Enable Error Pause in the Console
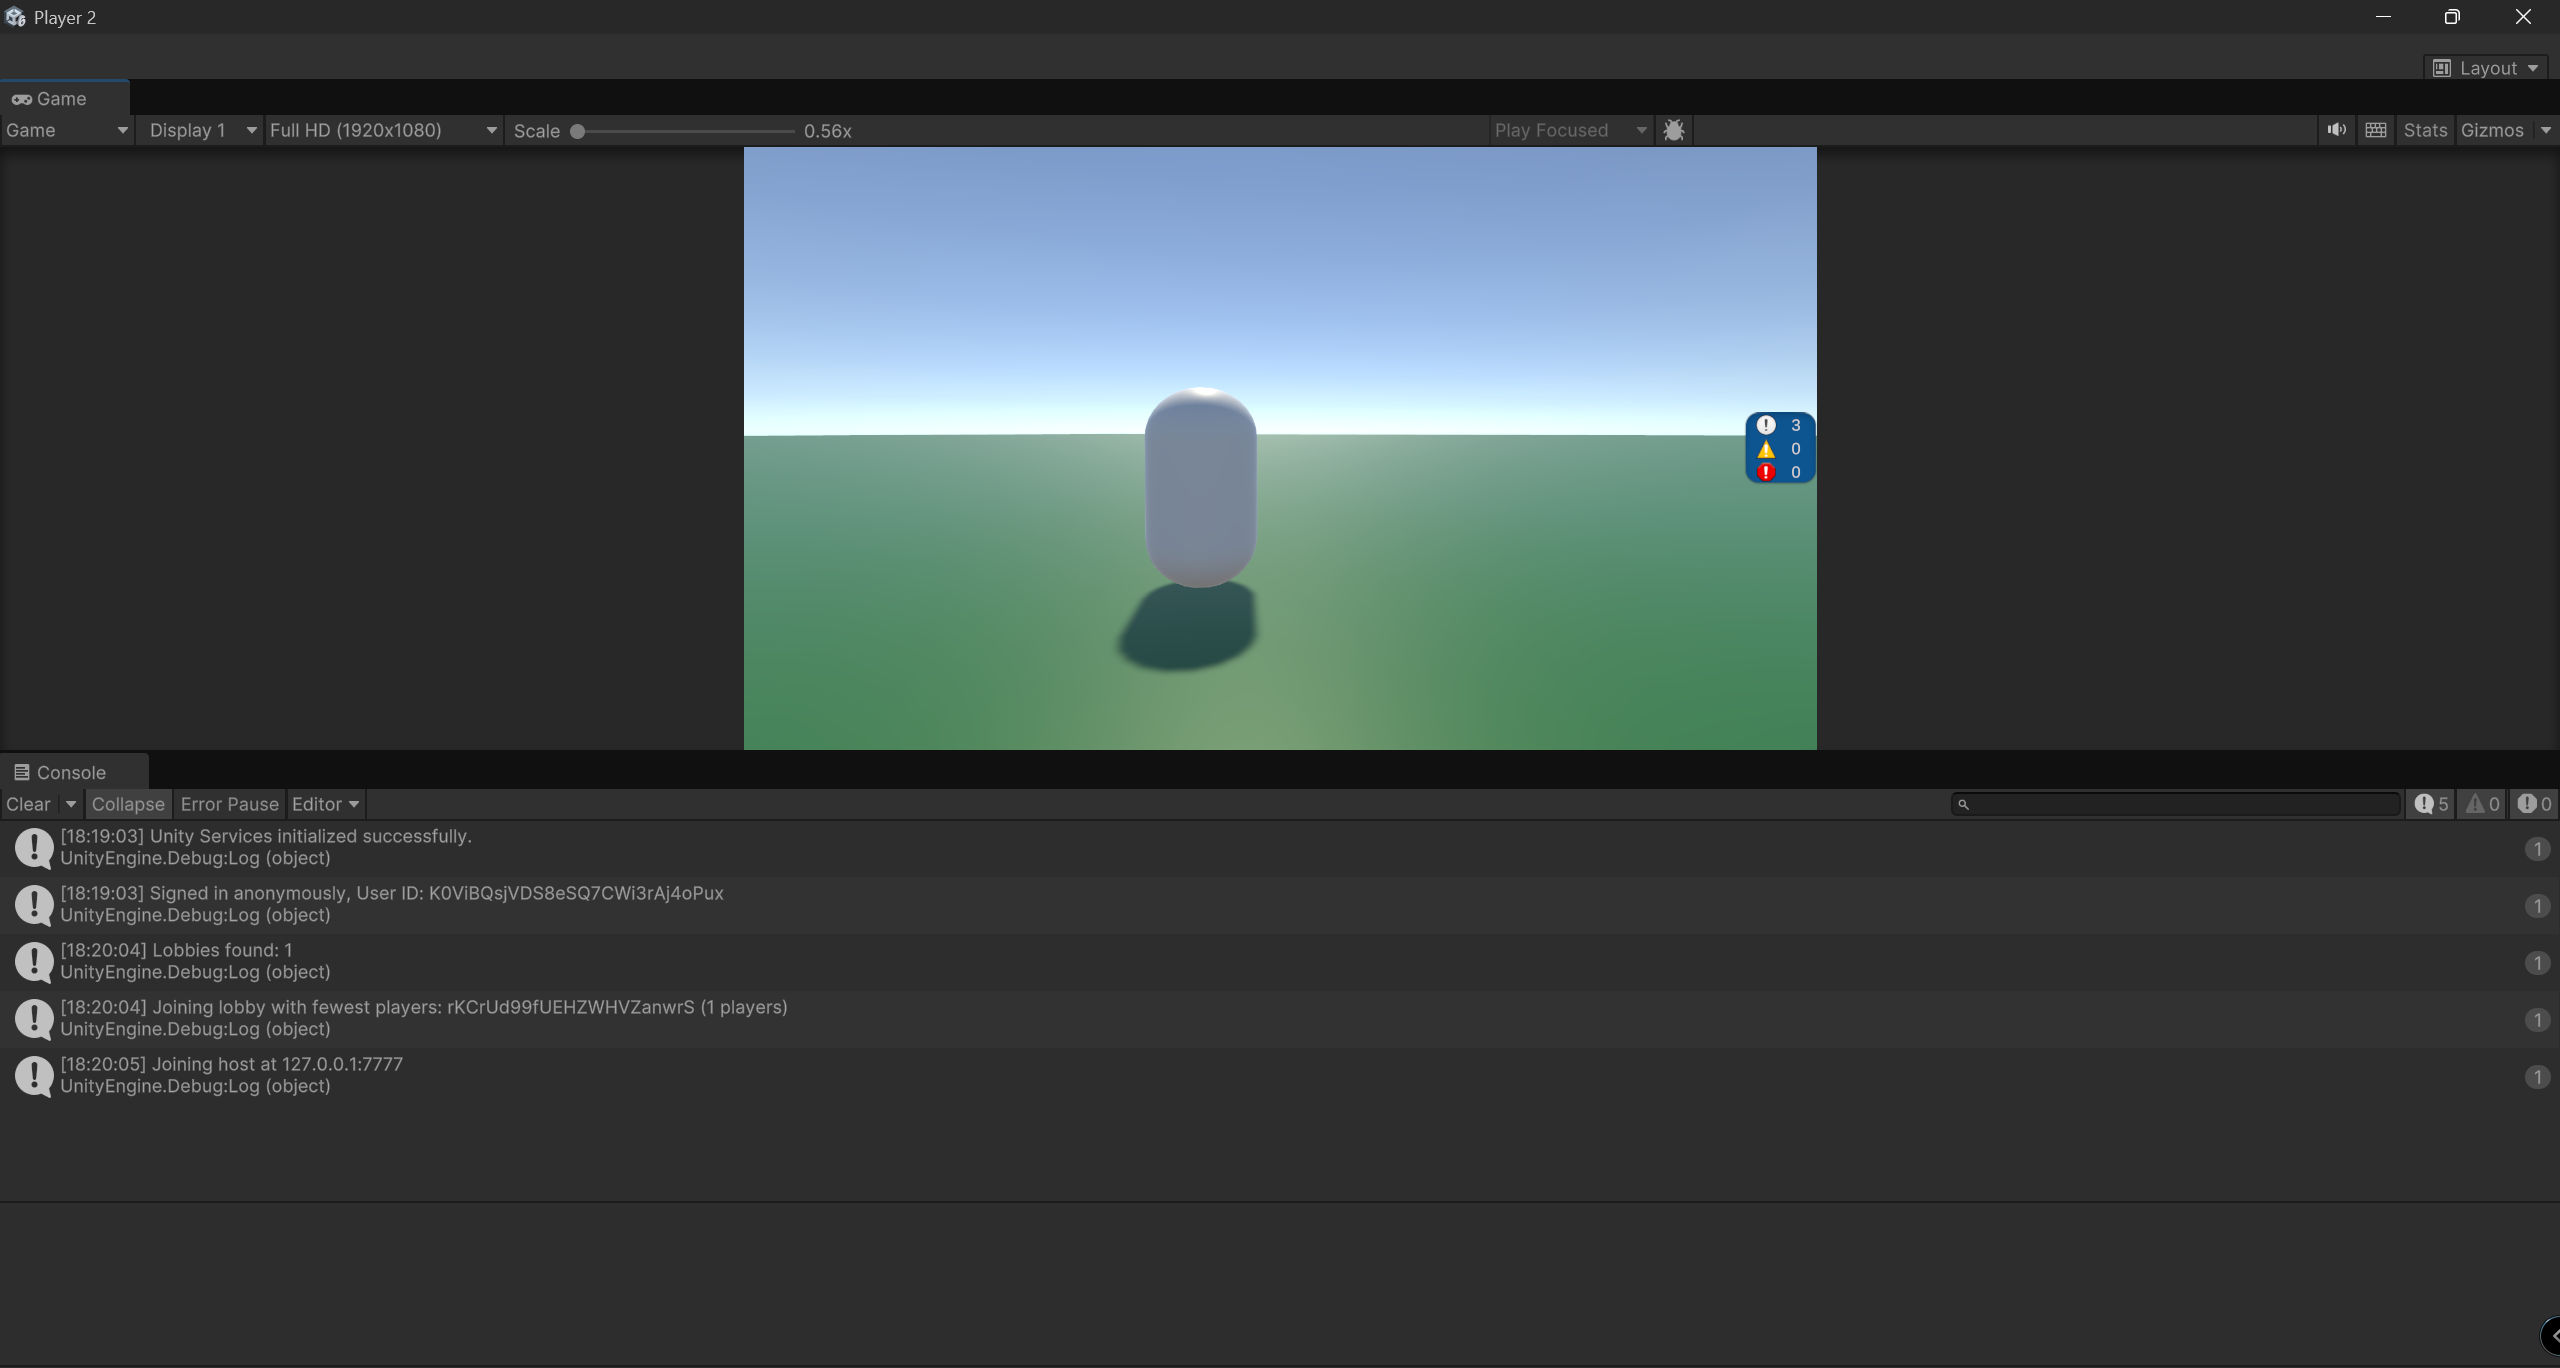The image size is (2560, 1368). point(229,804)
